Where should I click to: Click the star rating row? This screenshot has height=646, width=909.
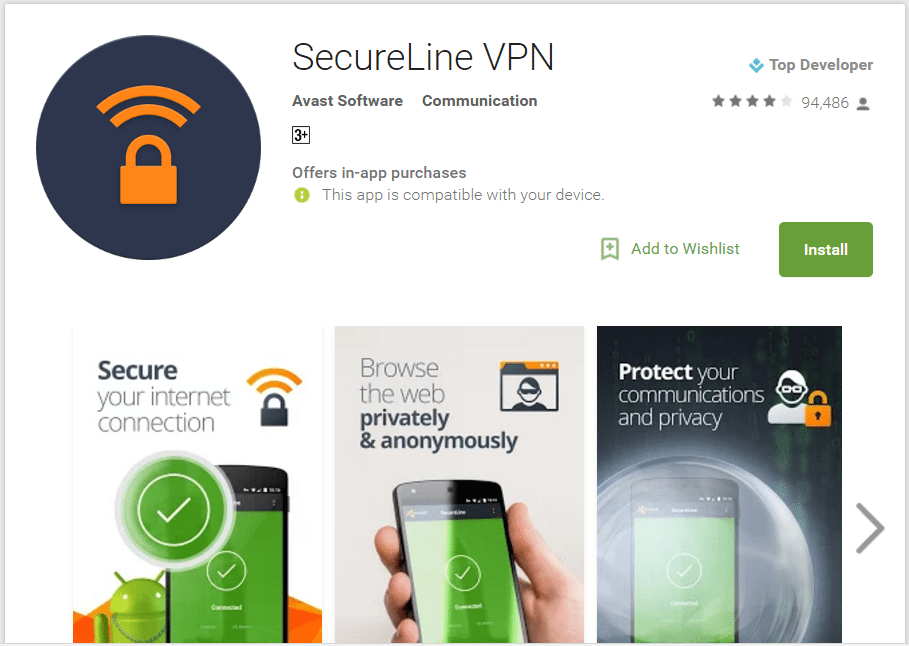tap(752, 102)
